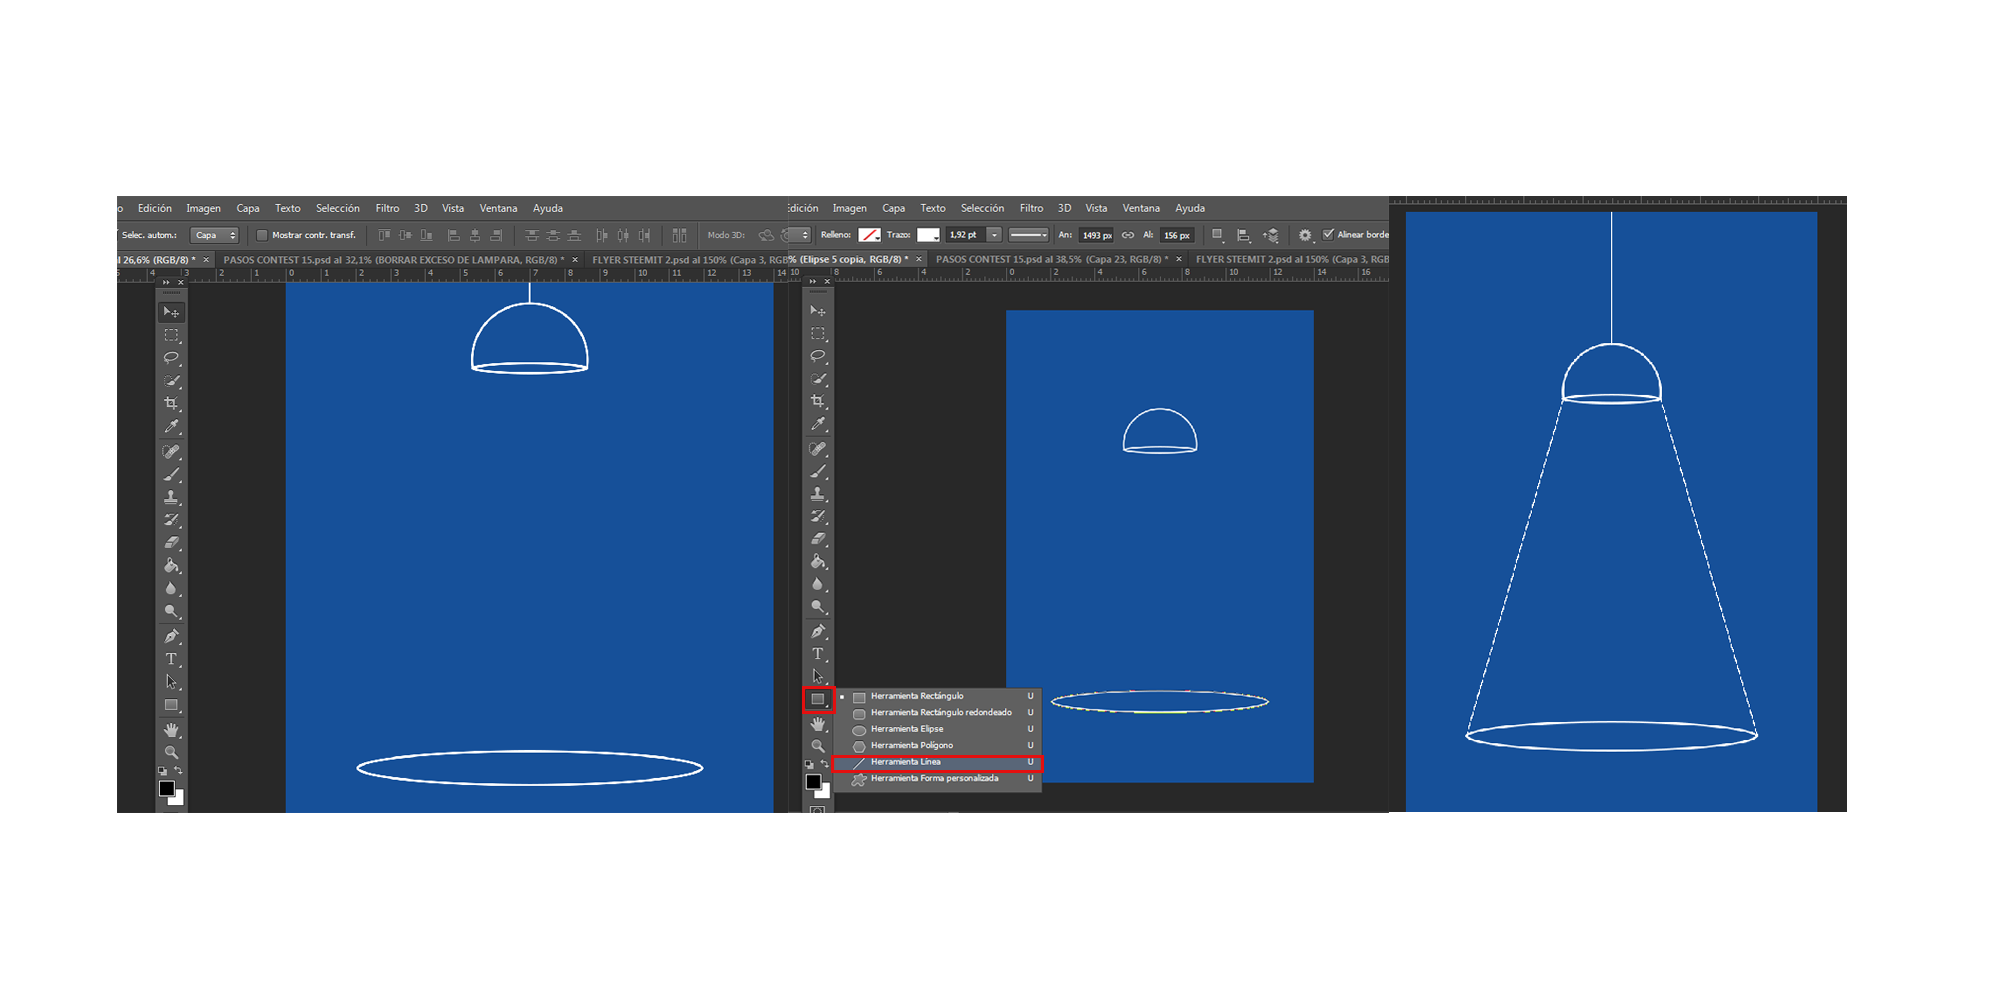Open Relleno fill type dropdown
Screen dimensions: 2000x1000
click(x=869, y=235)
